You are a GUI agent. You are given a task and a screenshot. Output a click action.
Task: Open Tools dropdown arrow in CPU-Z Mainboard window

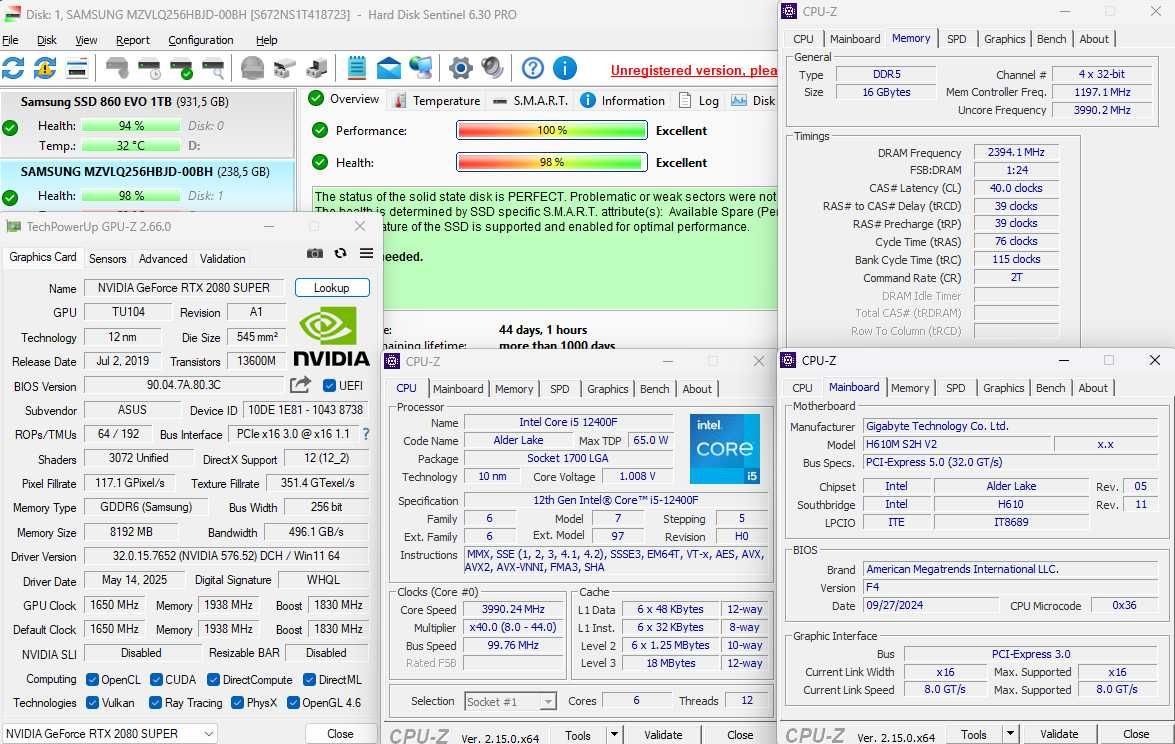click(x=1010, y=734)
